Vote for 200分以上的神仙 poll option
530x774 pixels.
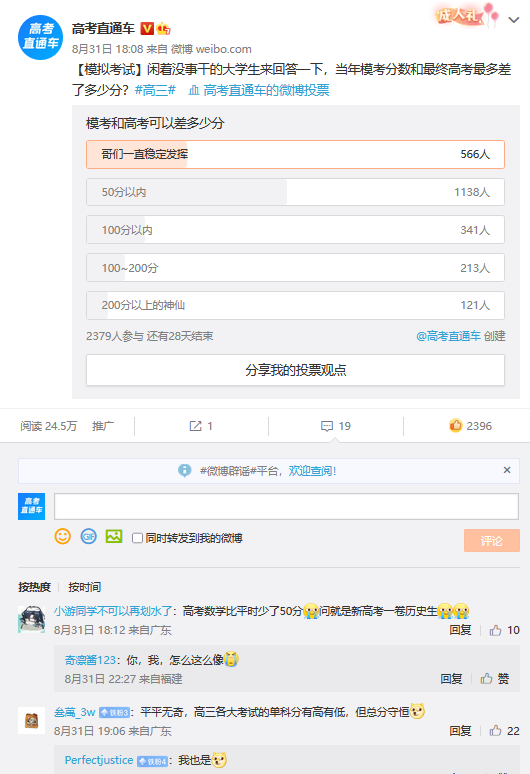point(295,305)
